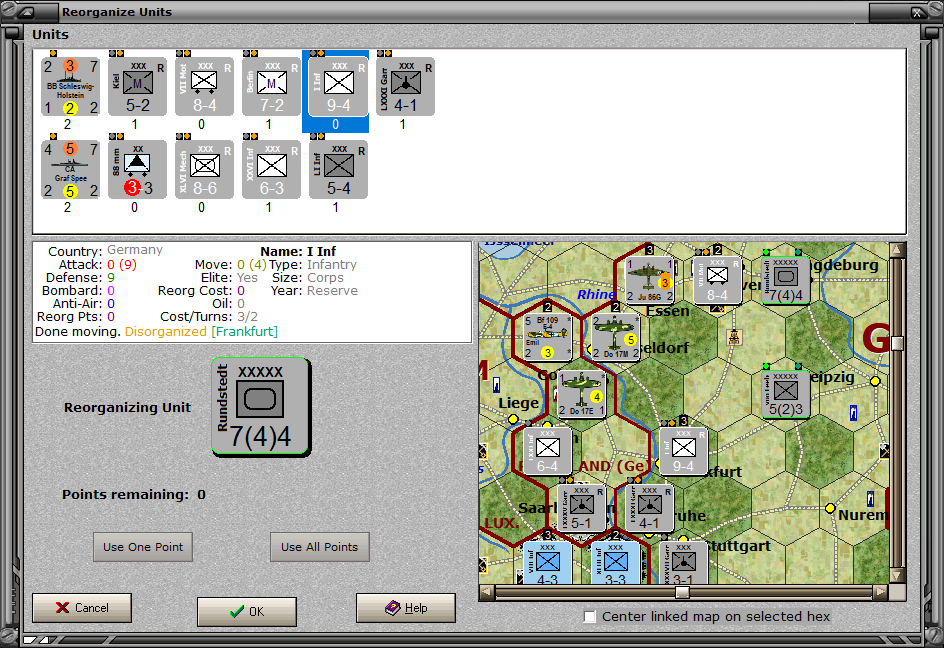
Task: Click the map vertical scrollbar thumb
Action: point(897,343)
